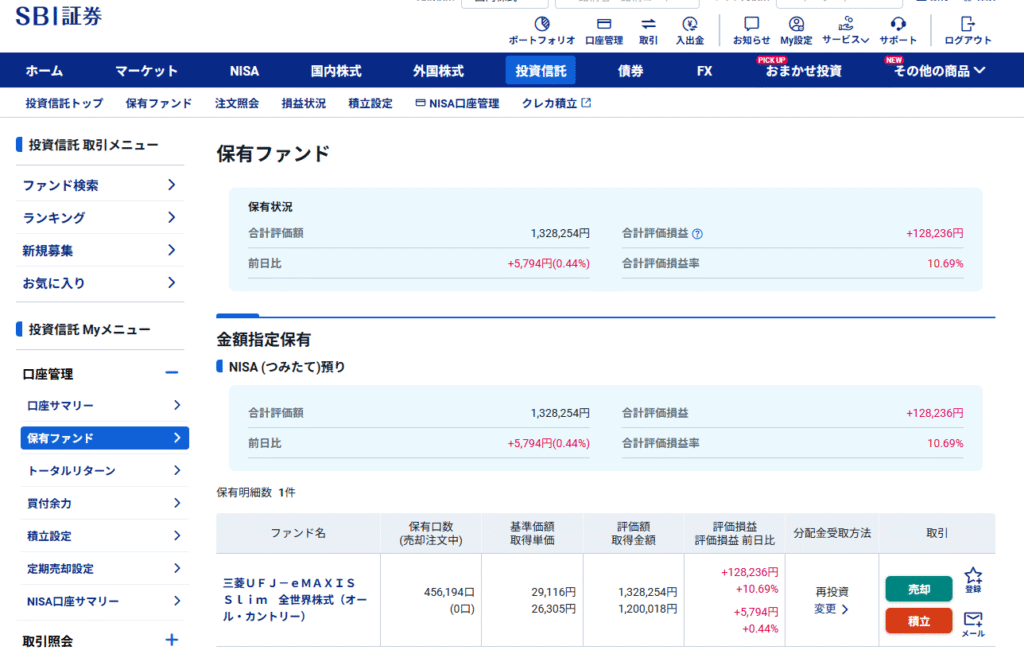Select the 国内株式 main navigation tab
This screenshot has width=1024, height=654.
(336, 71)
